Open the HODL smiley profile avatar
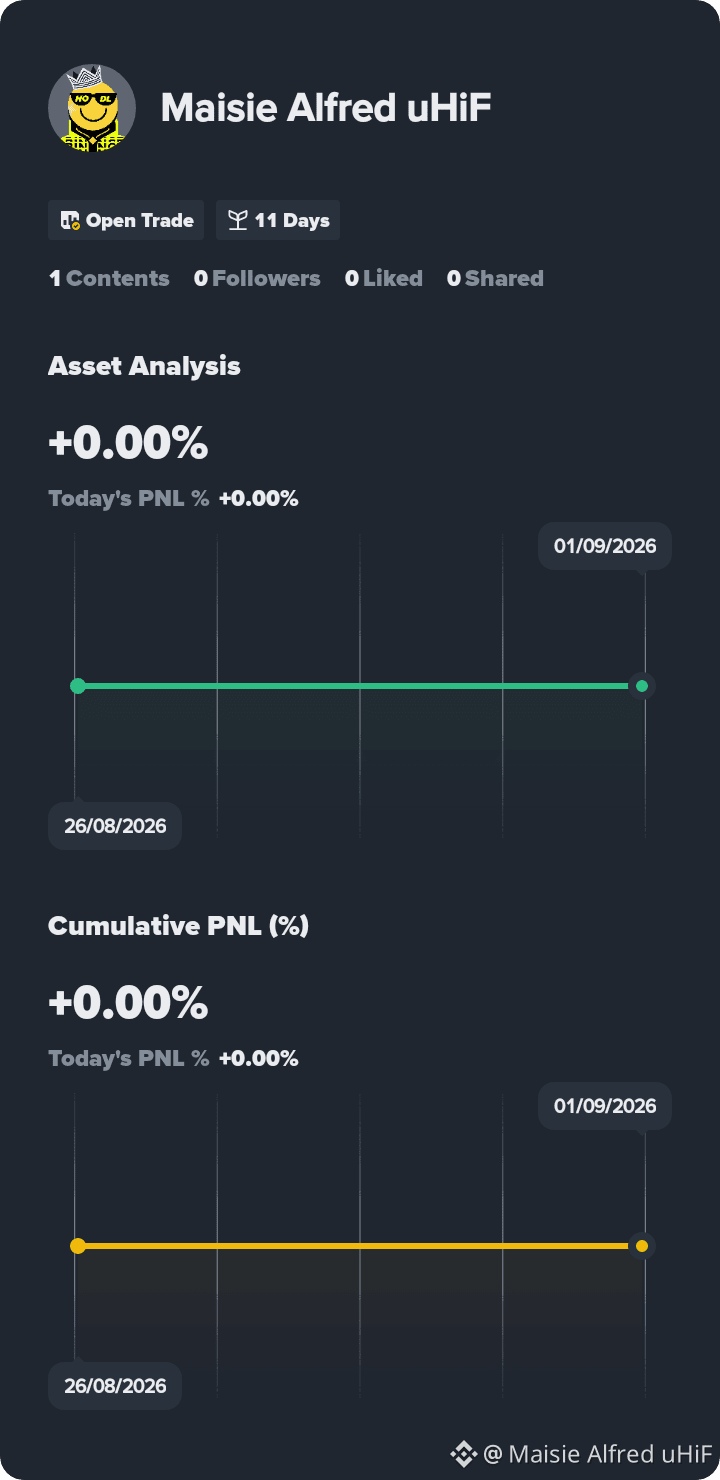Screen dimensions: 720x1480 point(92,108)
